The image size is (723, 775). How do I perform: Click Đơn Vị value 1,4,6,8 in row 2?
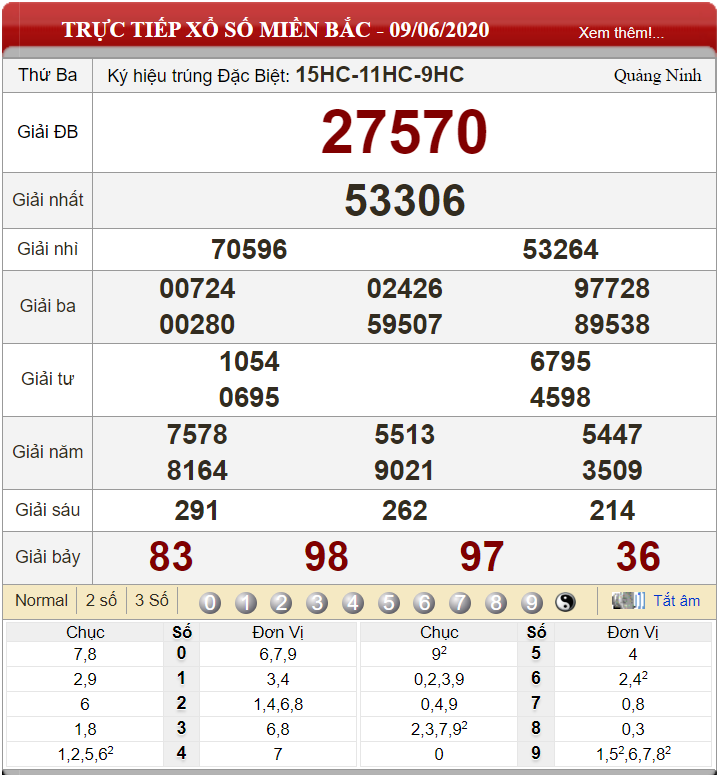[278, 704]
